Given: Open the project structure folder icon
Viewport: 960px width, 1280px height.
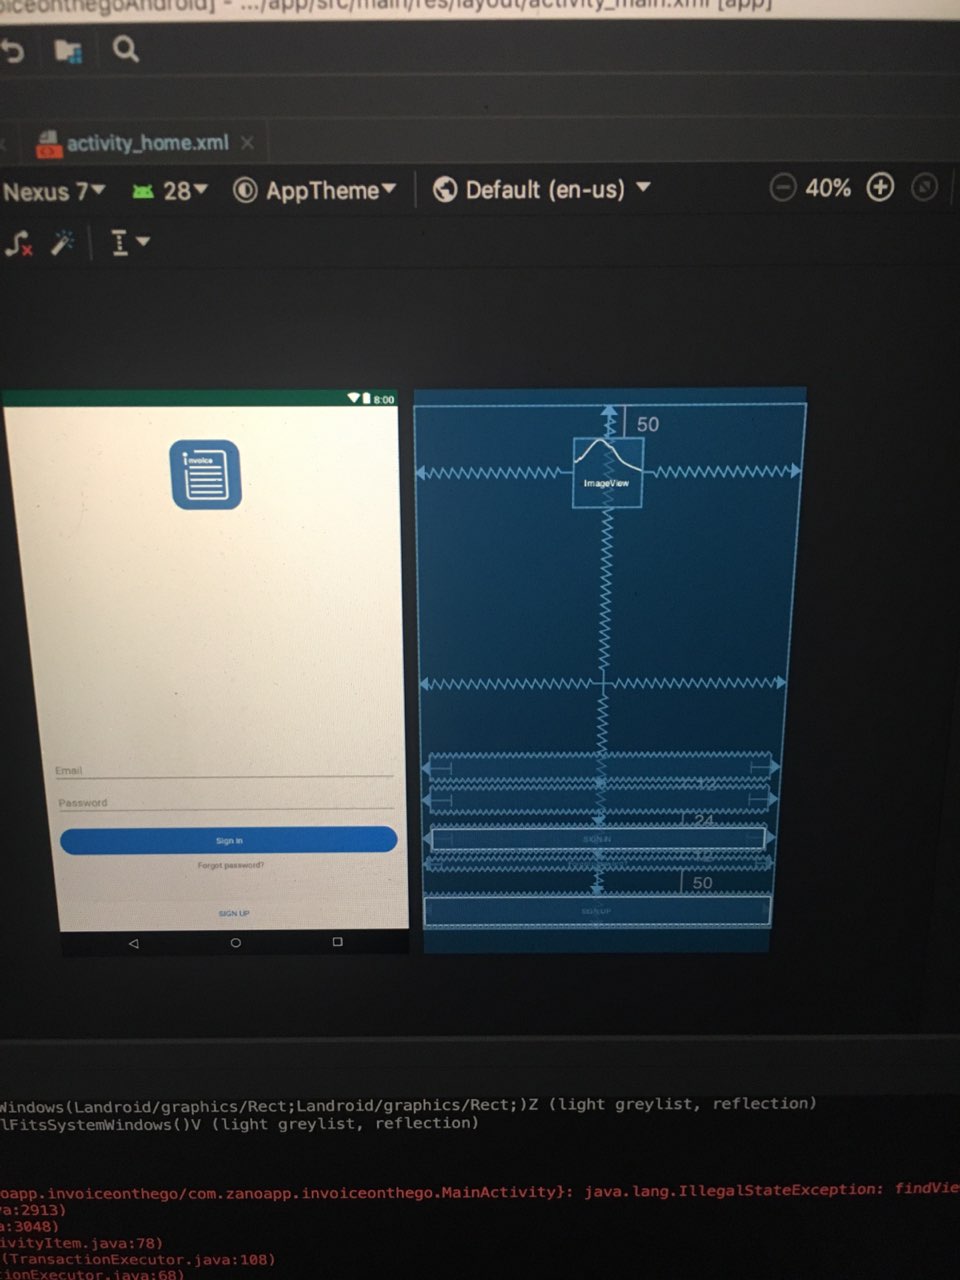Looking at the screenshot, I should pos(68,50).
